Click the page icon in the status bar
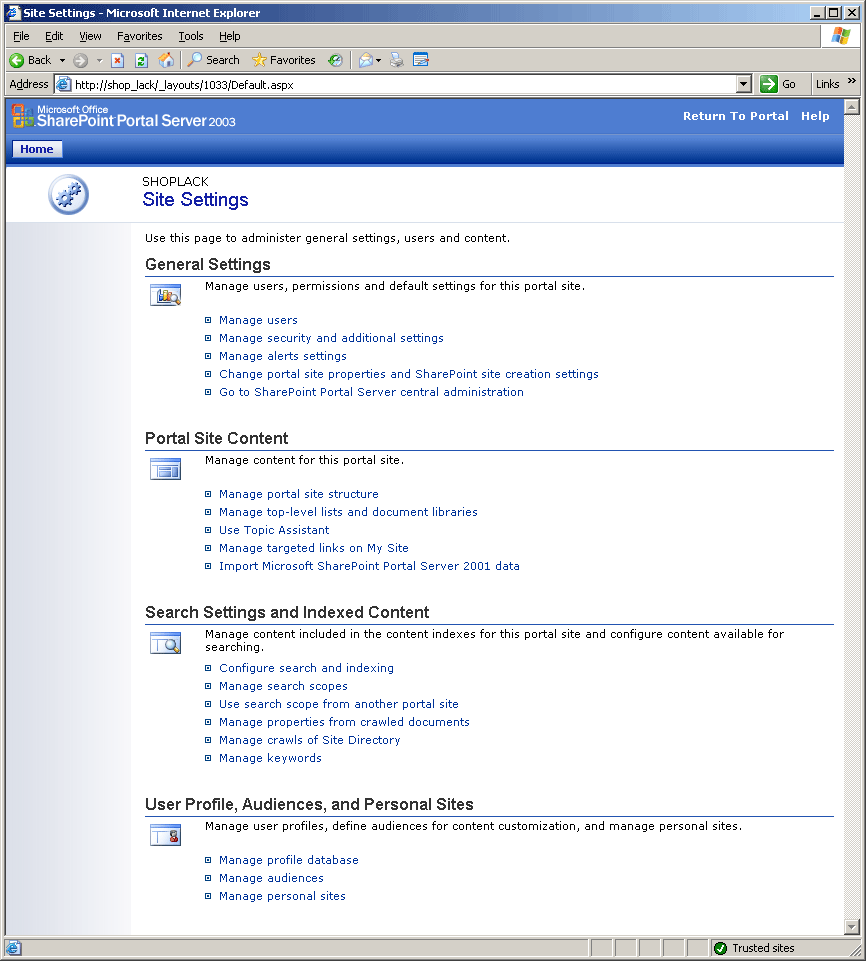This screenshot has height=961, width=866. click(13, 948)
